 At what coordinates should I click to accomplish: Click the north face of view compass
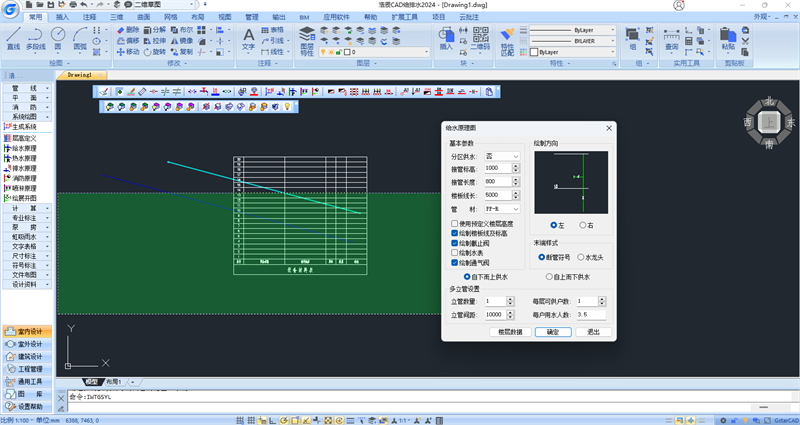768,102
